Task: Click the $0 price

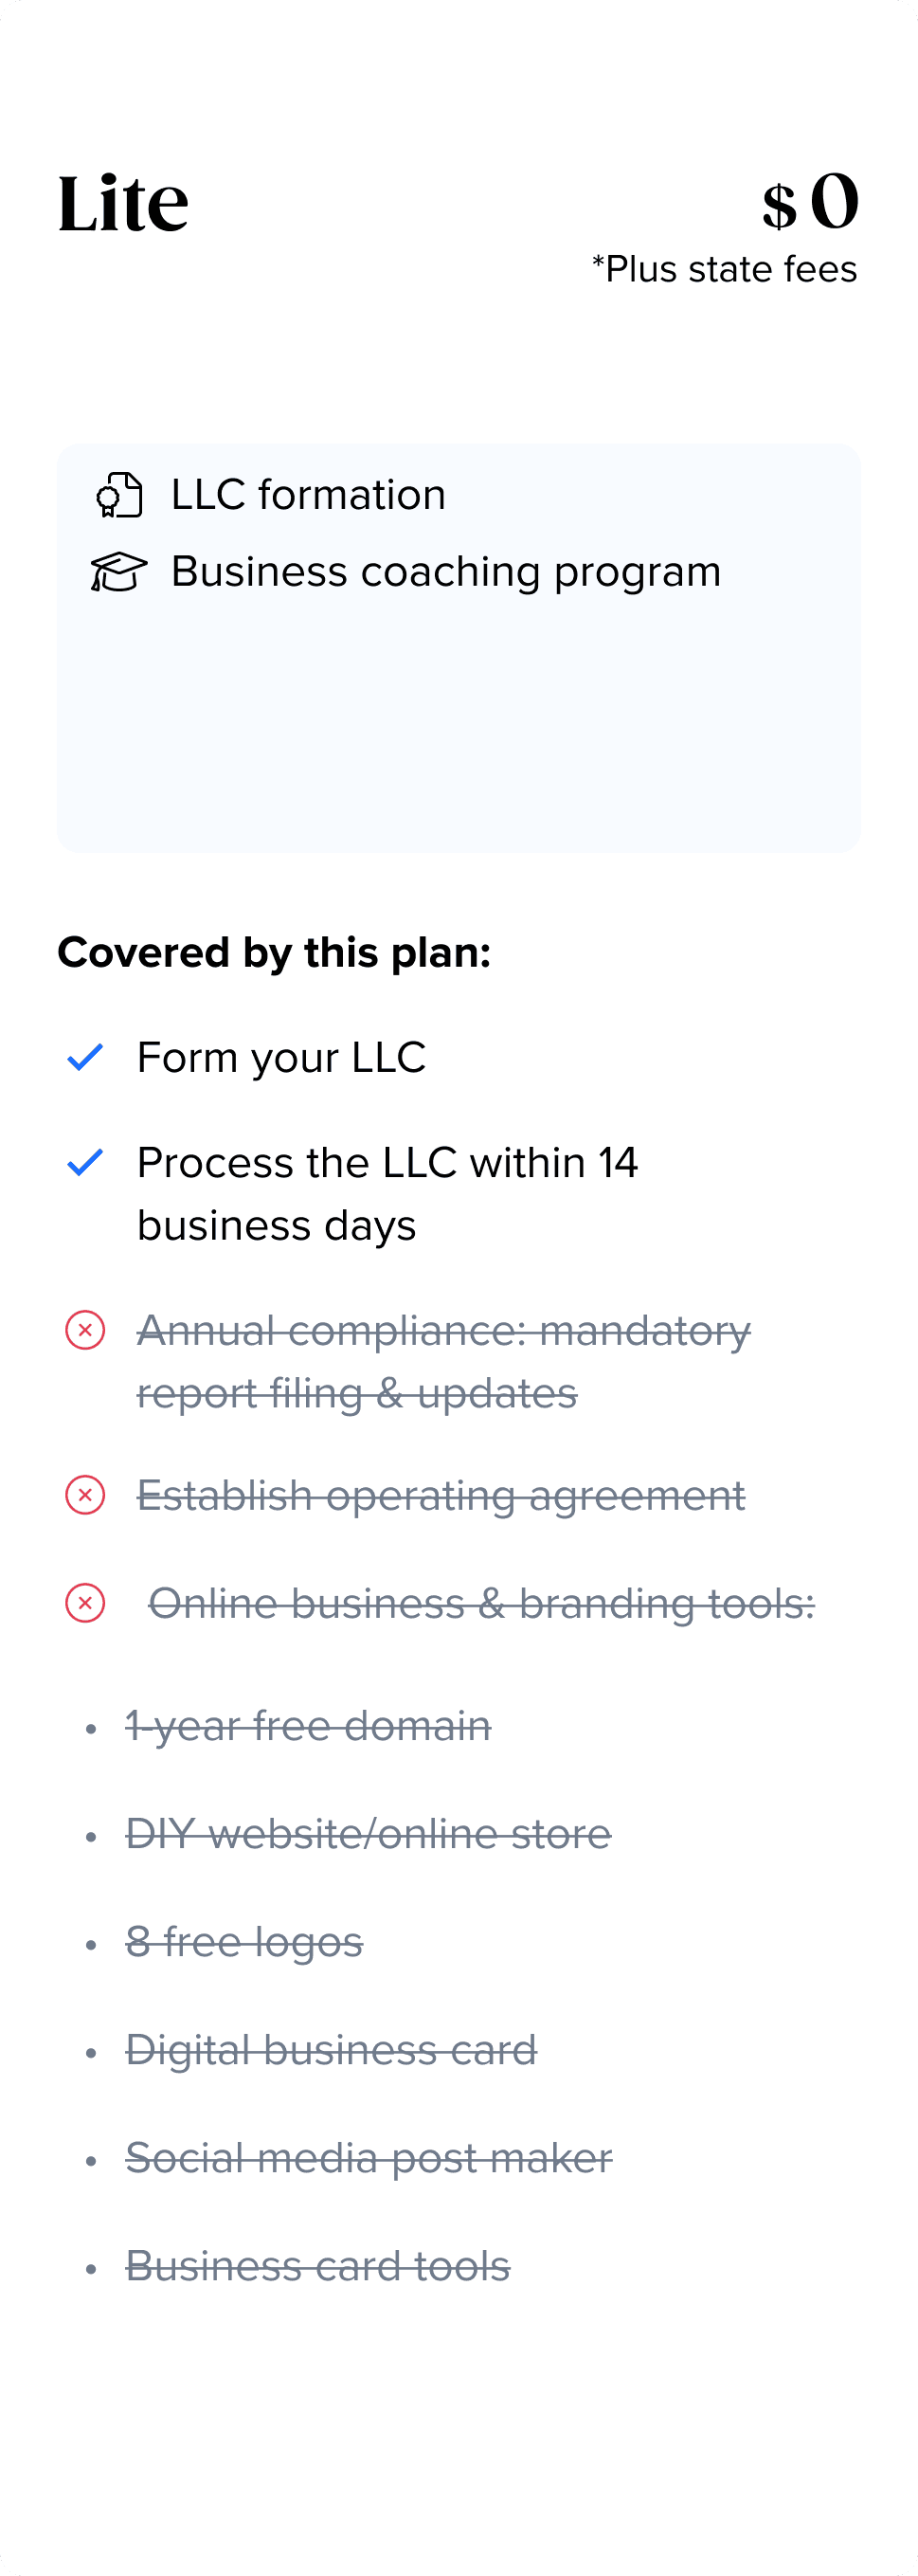Action: (x=810, y=201)
